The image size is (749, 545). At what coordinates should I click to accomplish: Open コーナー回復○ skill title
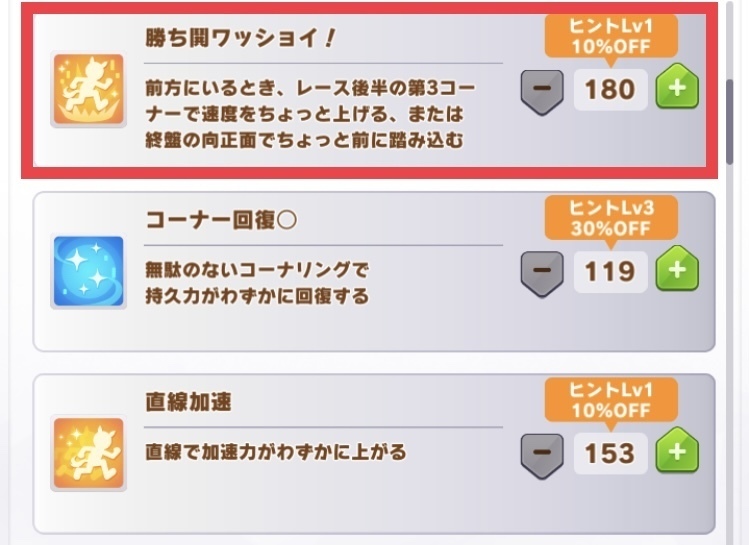pos(221,220)
